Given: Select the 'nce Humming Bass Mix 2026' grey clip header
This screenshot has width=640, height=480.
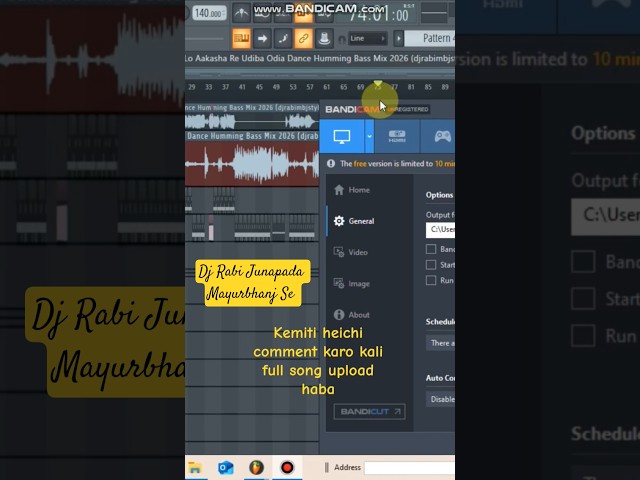Looking at the screenshot, I should (x=252, y=108).
